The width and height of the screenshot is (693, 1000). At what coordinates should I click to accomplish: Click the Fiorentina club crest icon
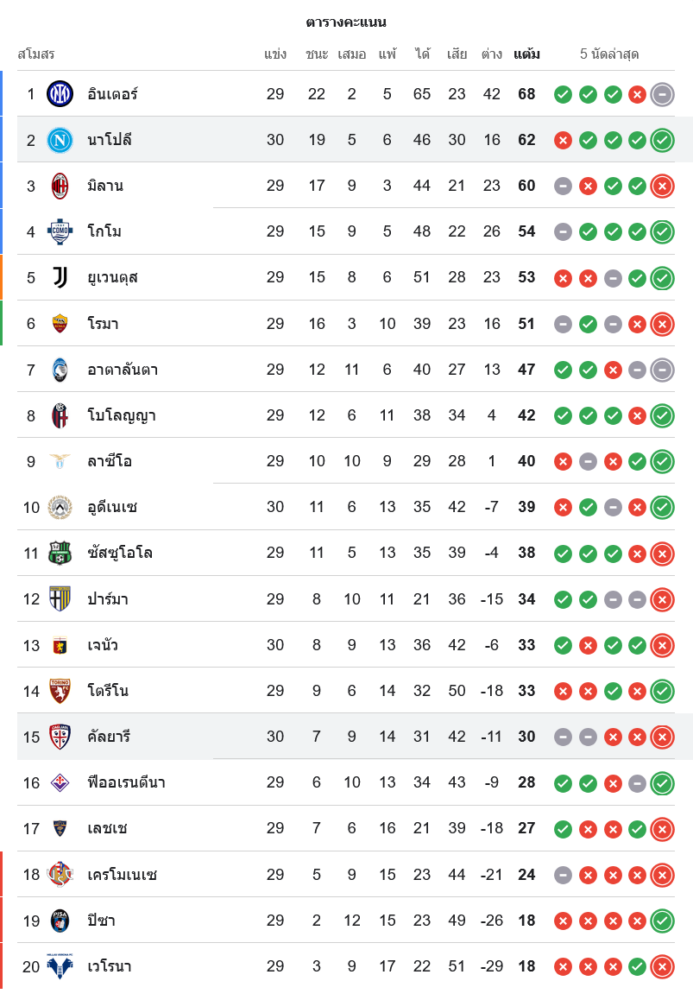tap(60, 782)
